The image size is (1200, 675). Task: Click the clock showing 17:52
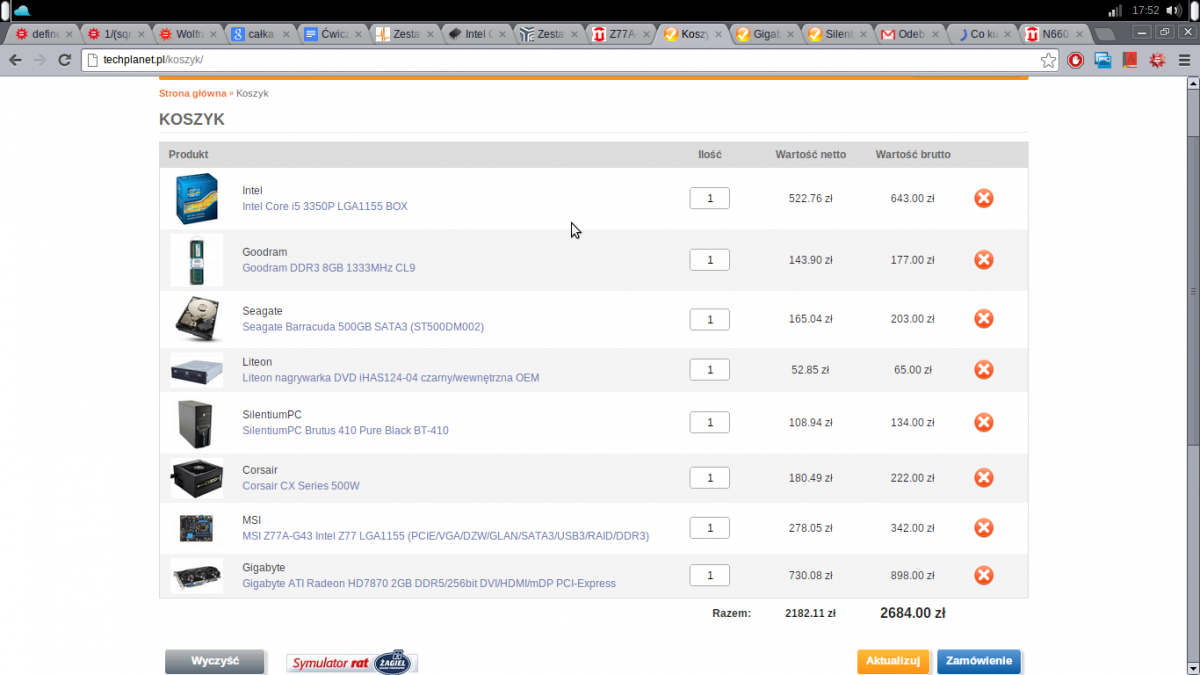[x=1145, y=10]
